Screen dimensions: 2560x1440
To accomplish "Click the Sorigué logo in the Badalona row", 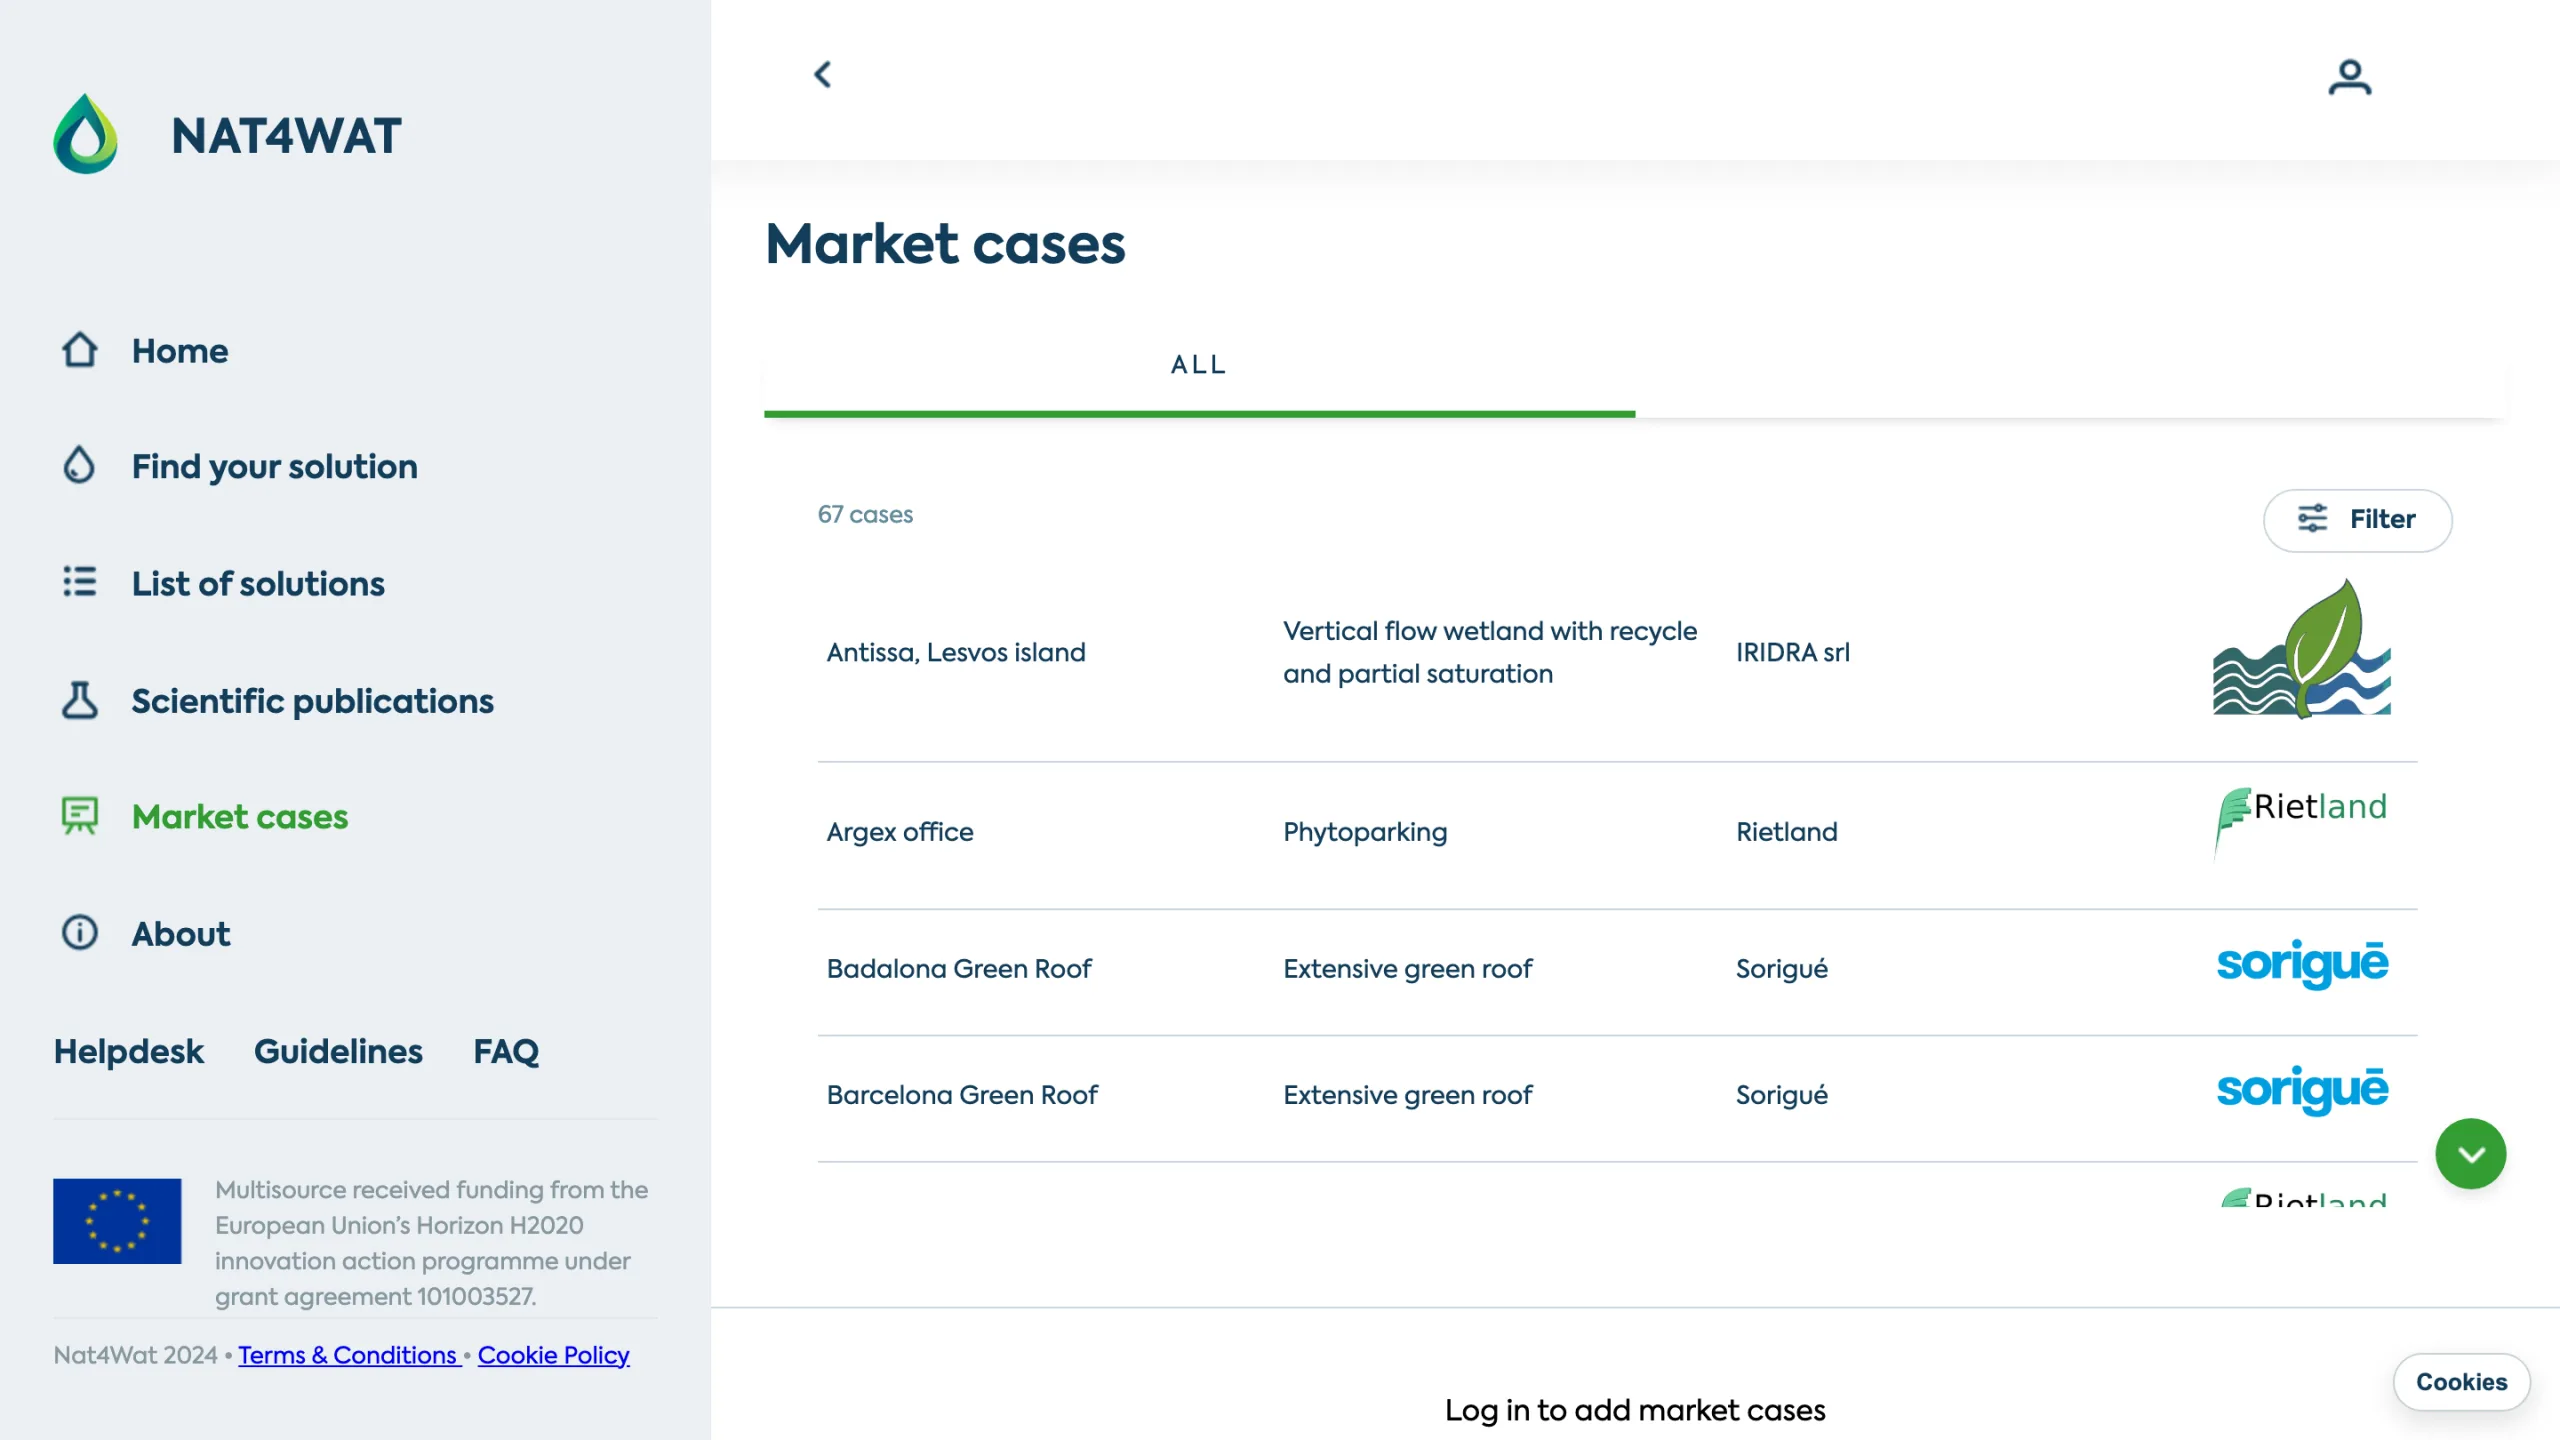I will [x=2302, y=965].
